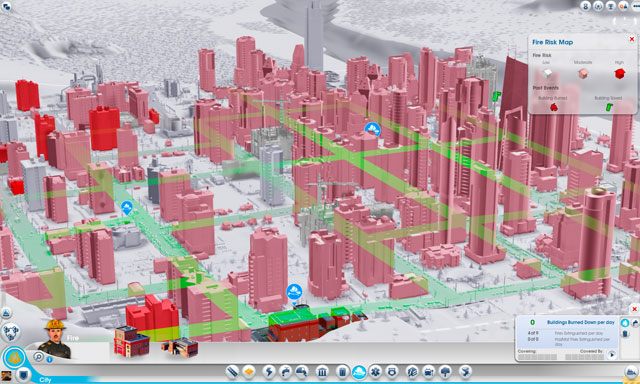Click the Building Burned red flame icon
Viewport: 640px width, 384px height.
(554, 107)
